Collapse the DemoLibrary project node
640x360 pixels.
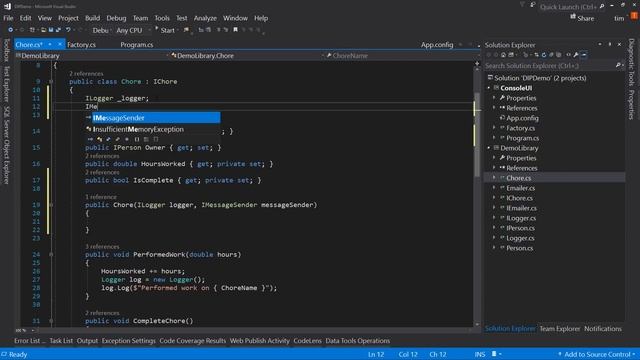pyautogui.click(x=489, y=148)
